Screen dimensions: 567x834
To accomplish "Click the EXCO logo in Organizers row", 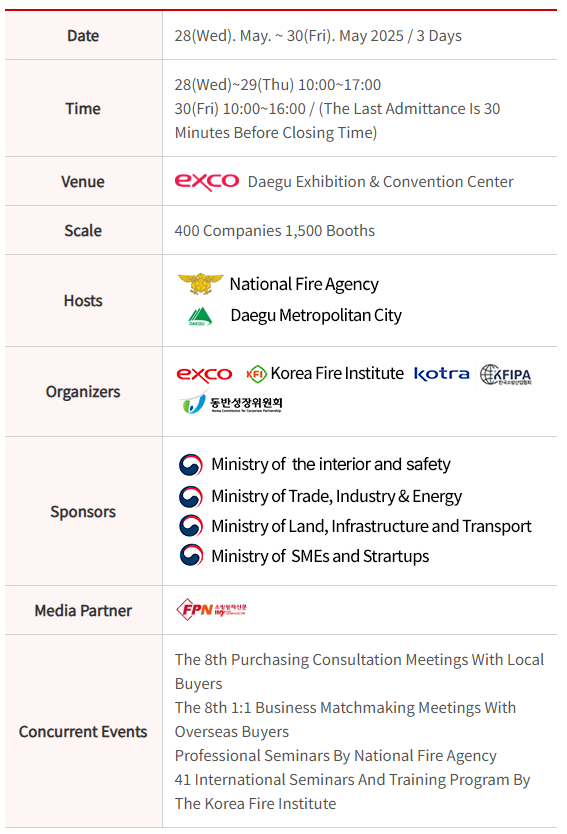I will coord(204,374).
